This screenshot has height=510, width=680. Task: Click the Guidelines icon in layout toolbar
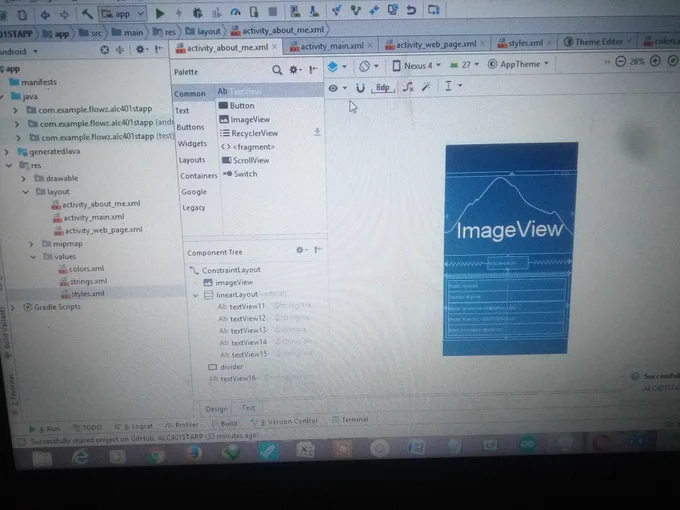point(448,86)
